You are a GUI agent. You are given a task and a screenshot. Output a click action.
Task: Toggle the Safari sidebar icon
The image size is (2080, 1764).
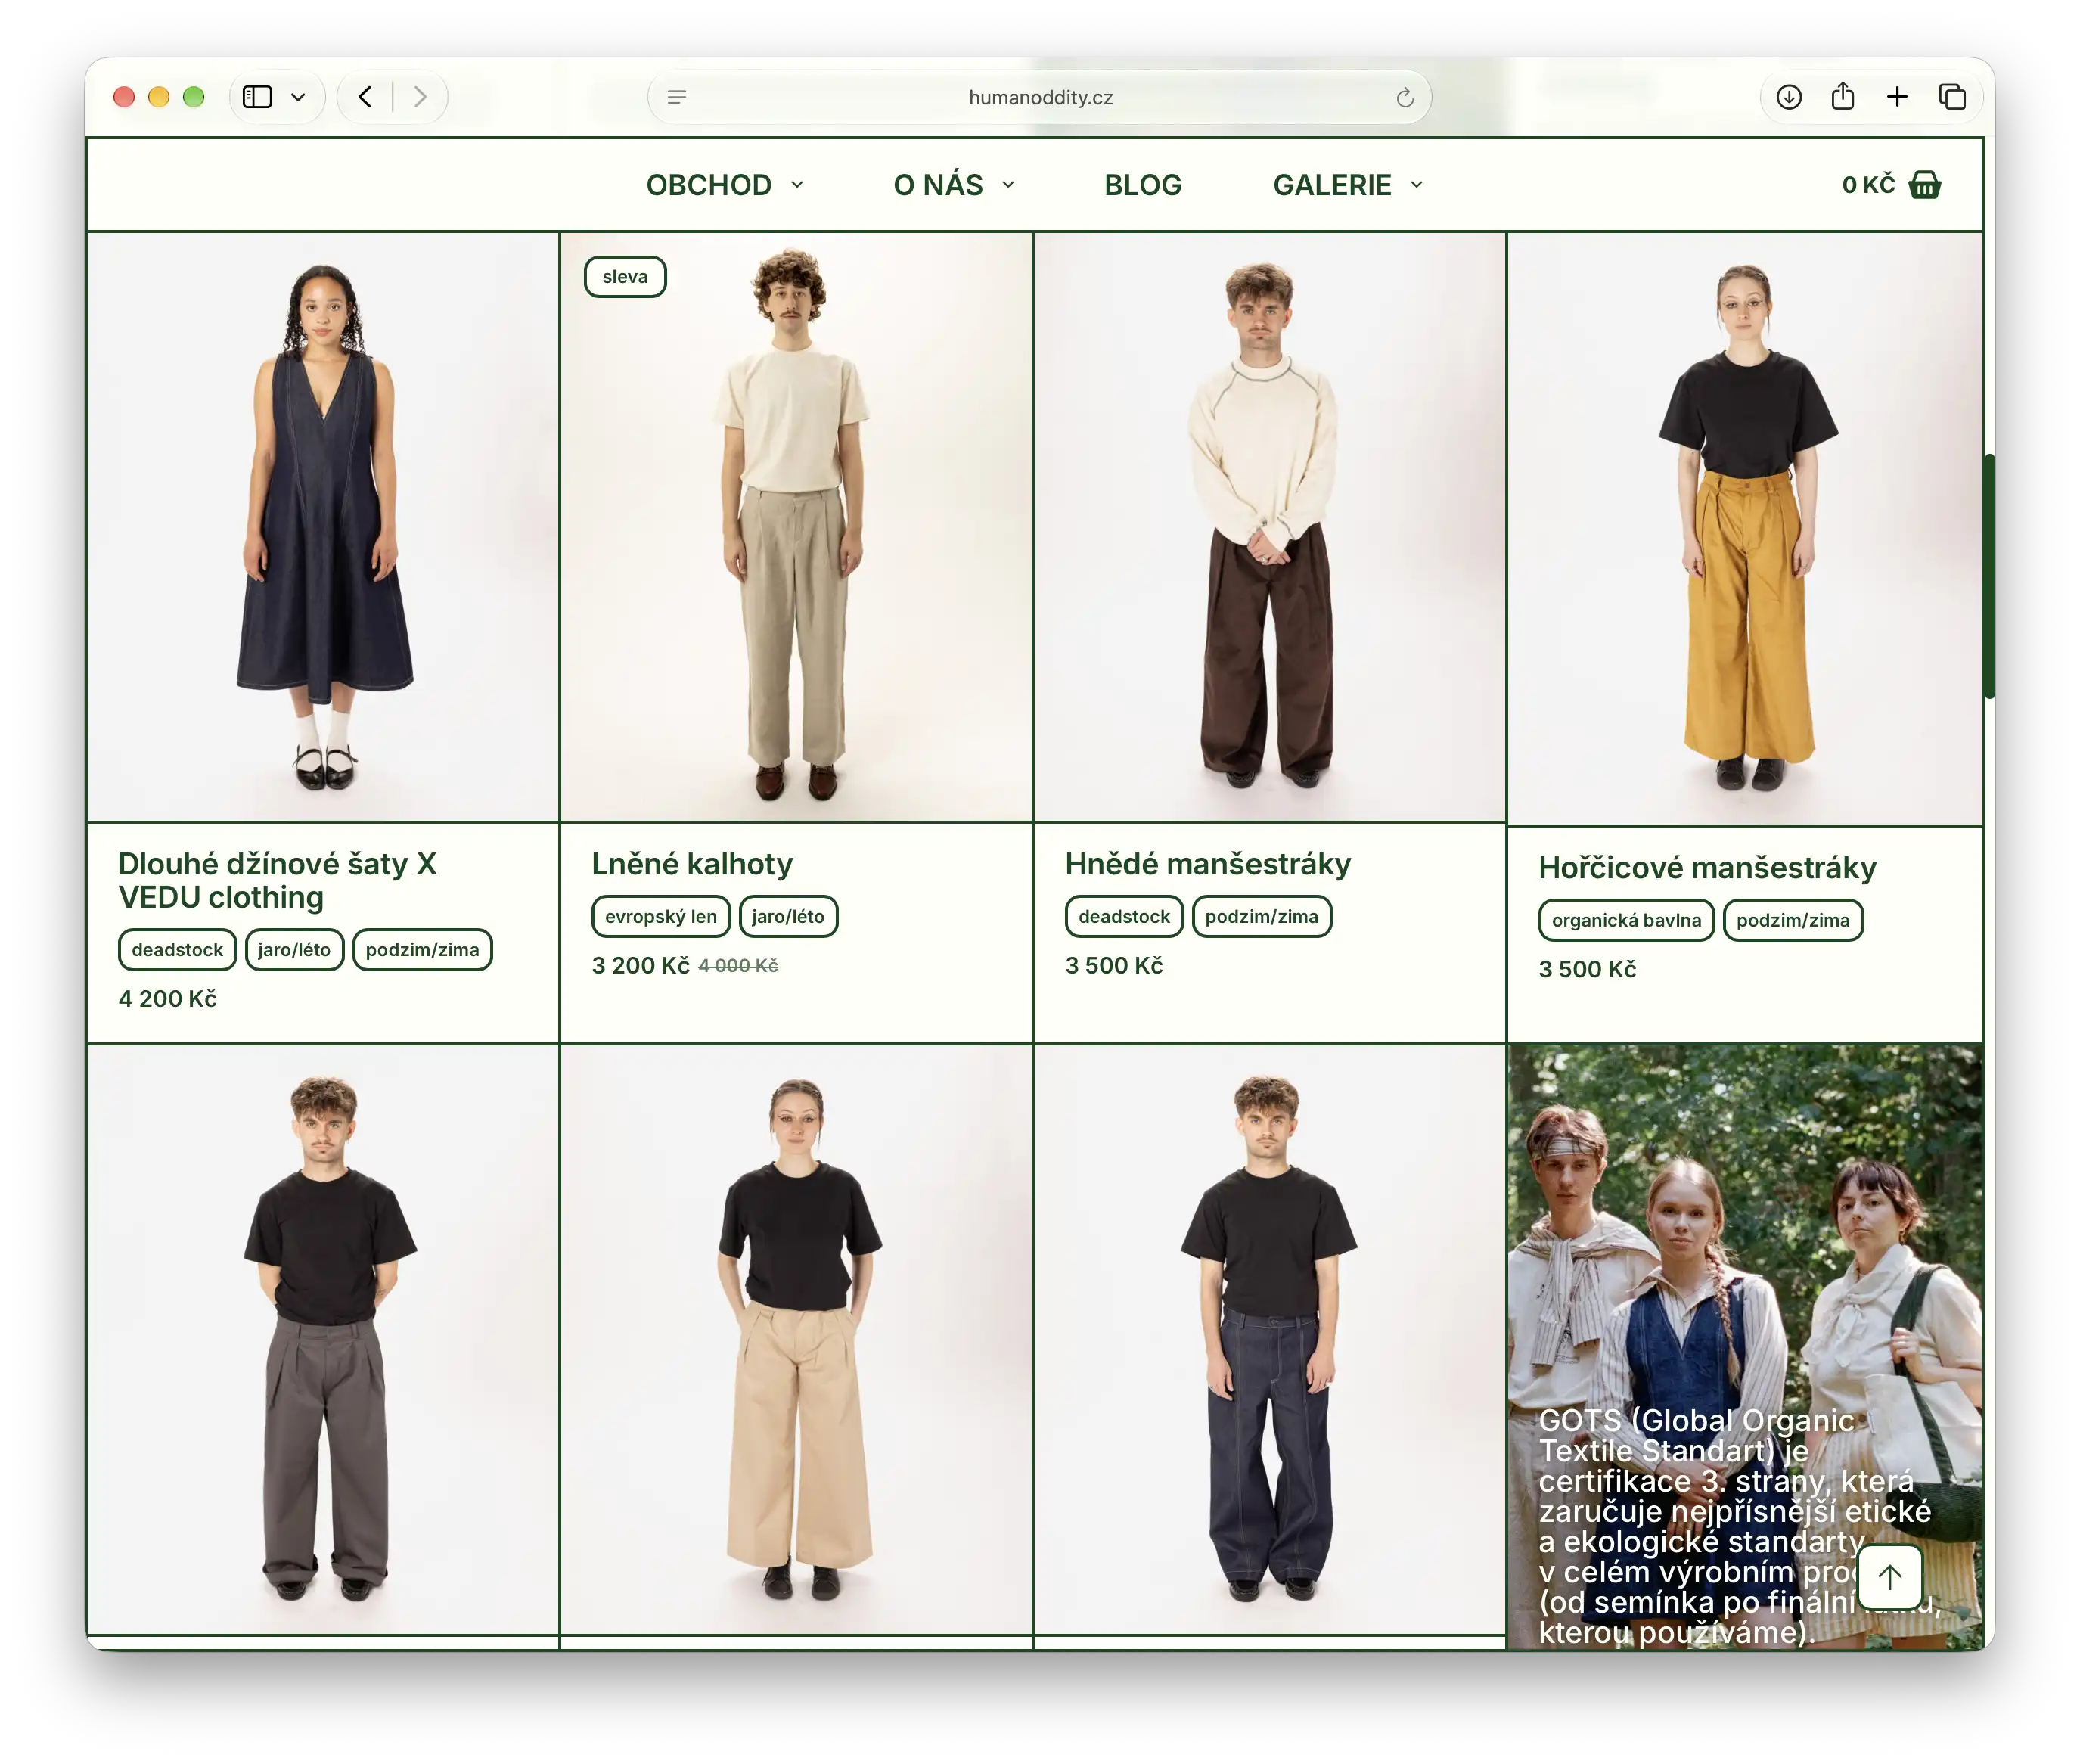pyautogui.click(x=257, y=97)
